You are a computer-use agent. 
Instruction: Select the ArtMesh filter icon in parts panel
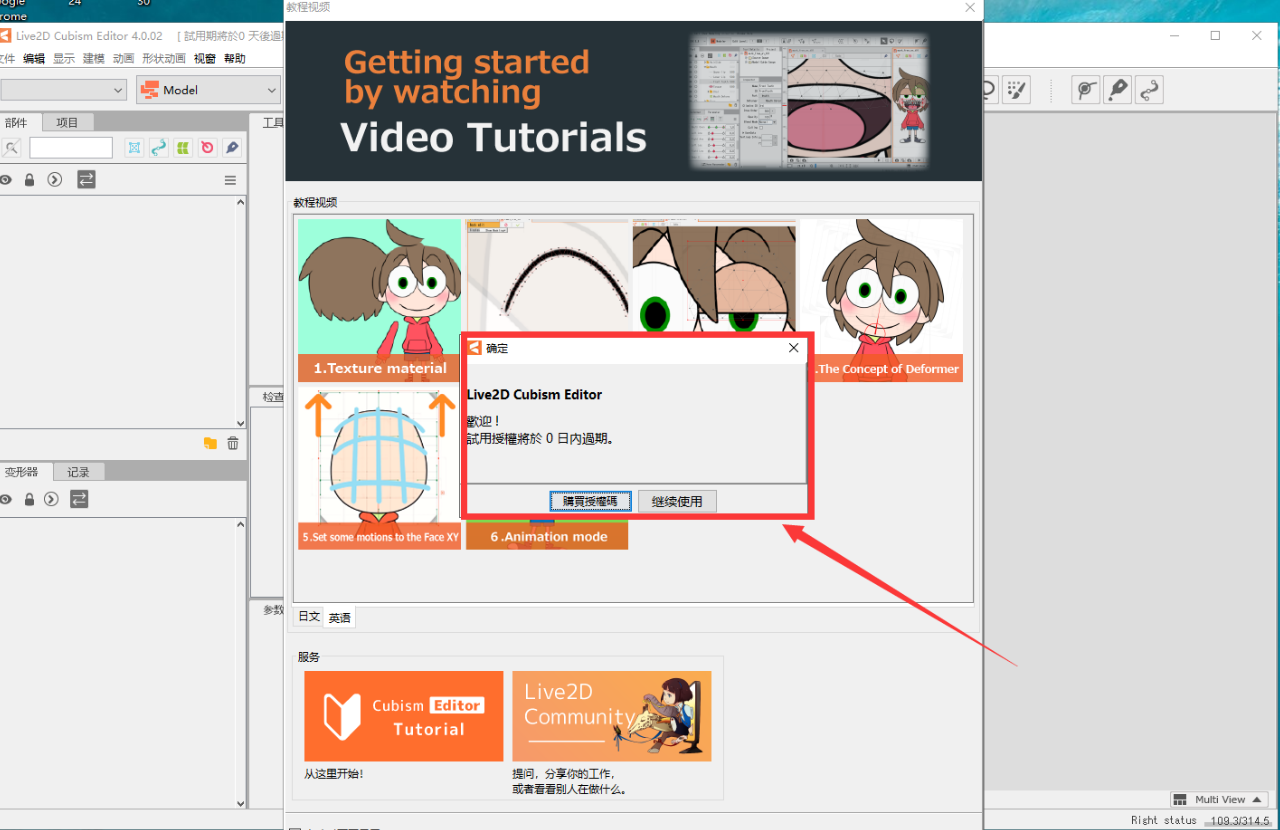(x=134, y=147)
